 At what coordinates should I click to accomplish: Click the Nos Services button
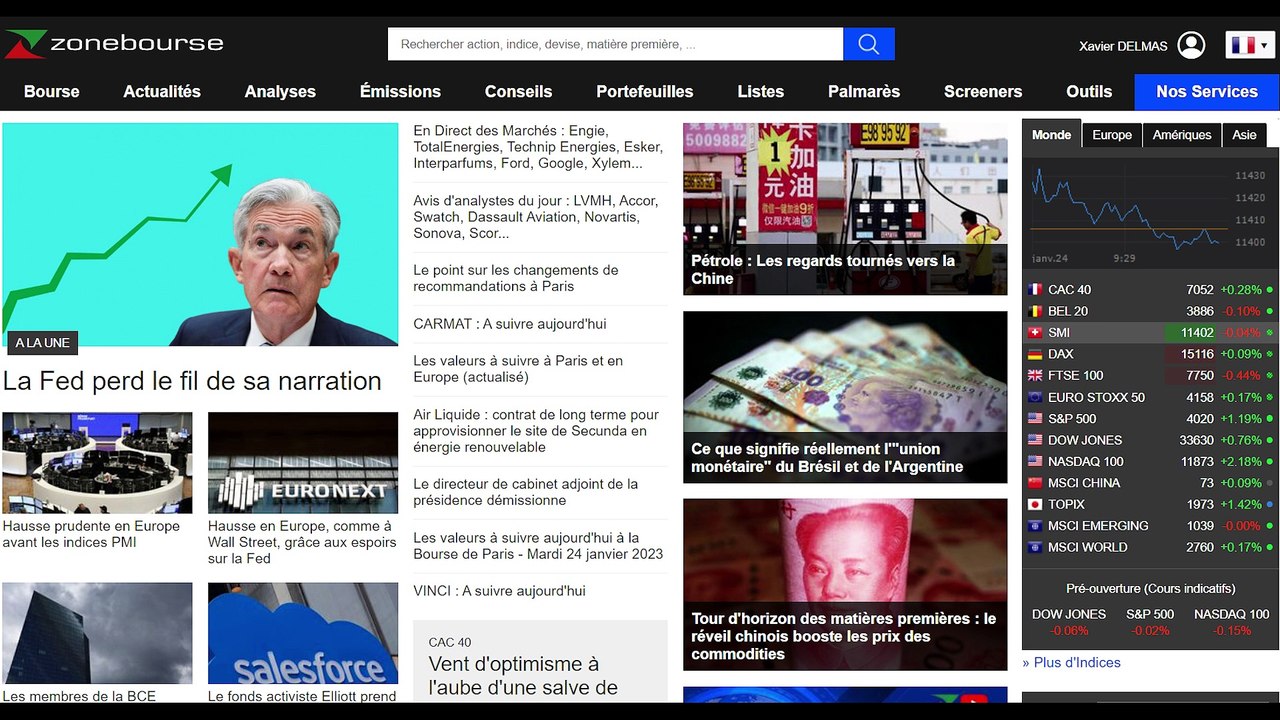coord(1207,91)
